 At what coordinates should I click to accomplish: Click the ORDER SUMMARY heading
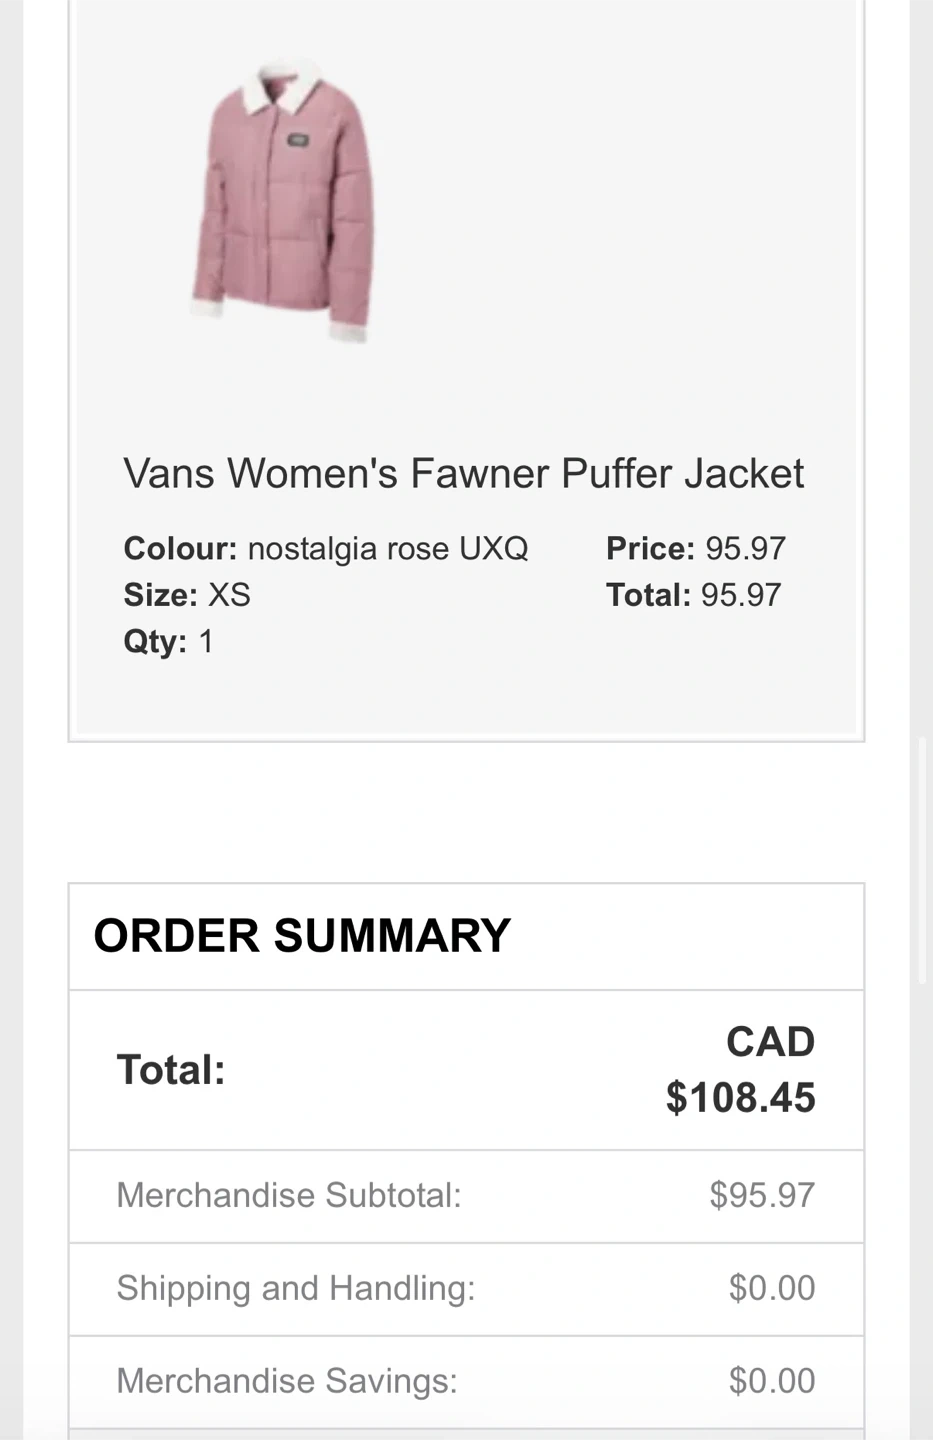click(x=302, y=936)
